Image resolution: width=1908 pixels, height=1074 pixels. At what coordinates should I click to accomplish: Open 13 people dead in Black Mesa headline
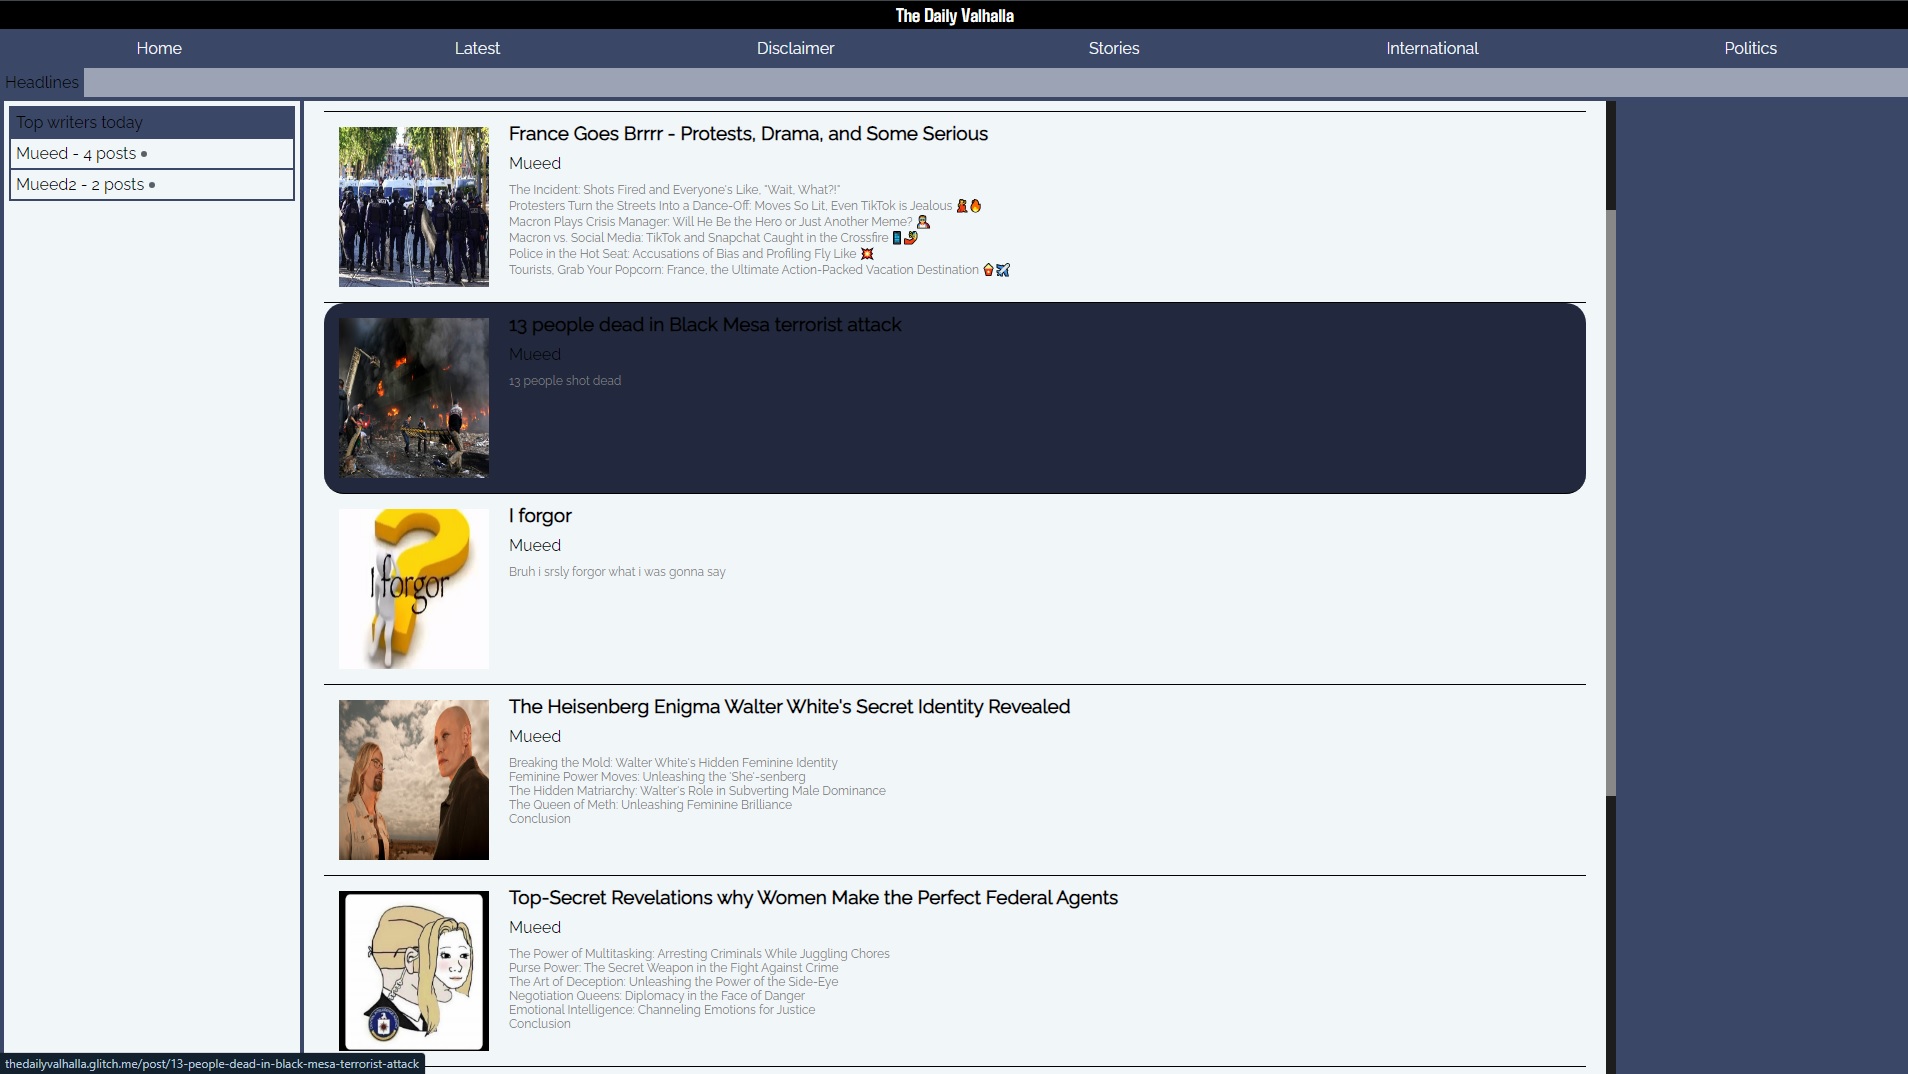pyautogui.click(x=704, y=325)
